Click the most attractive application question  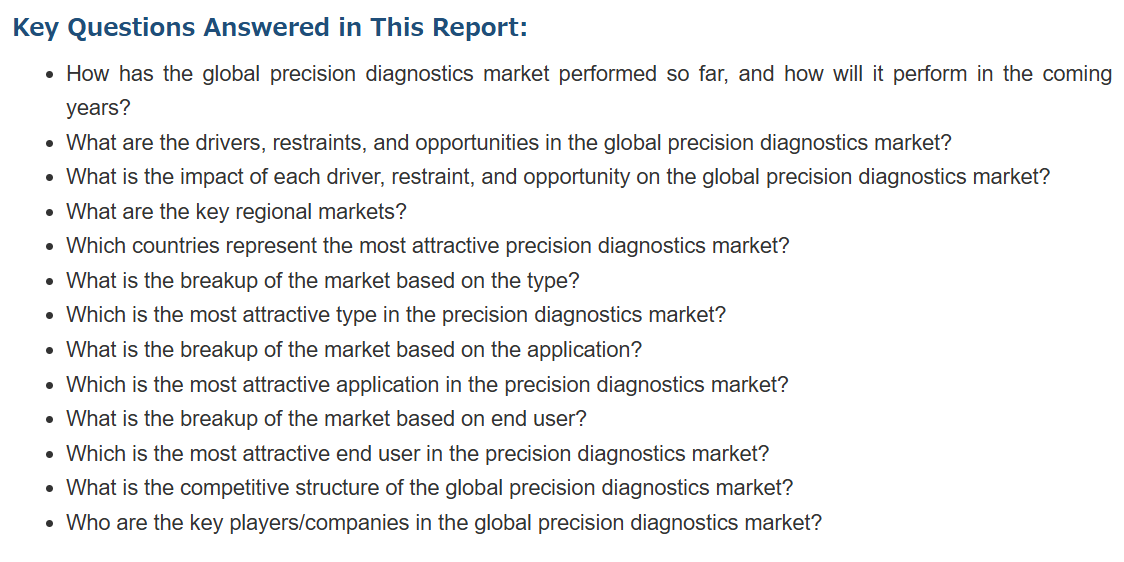427,384
